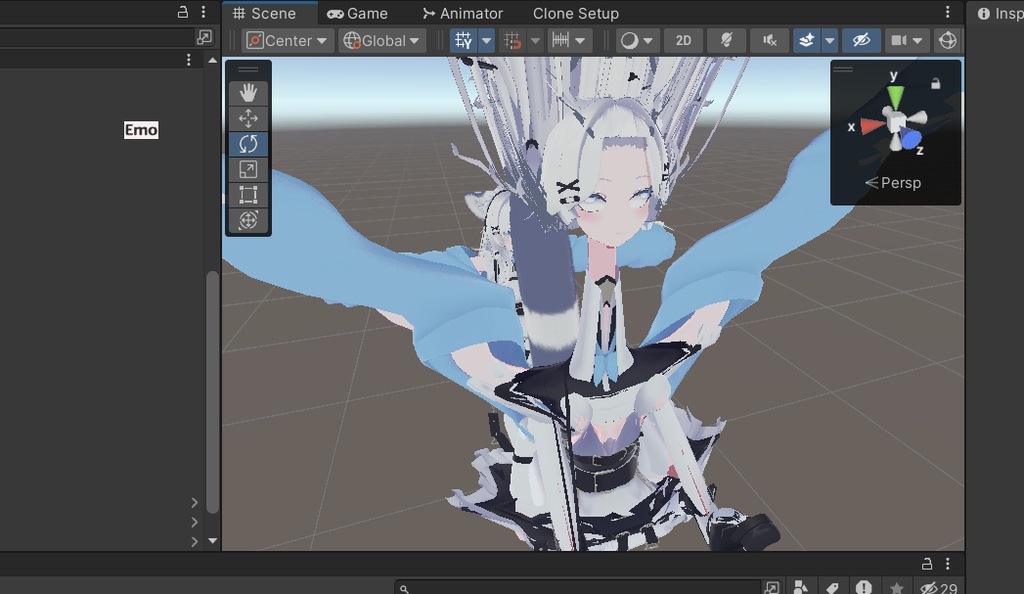Open the draw mode dropdown arrow
This screenshot has width=1024, height=594.
click(x=648, y=40)
